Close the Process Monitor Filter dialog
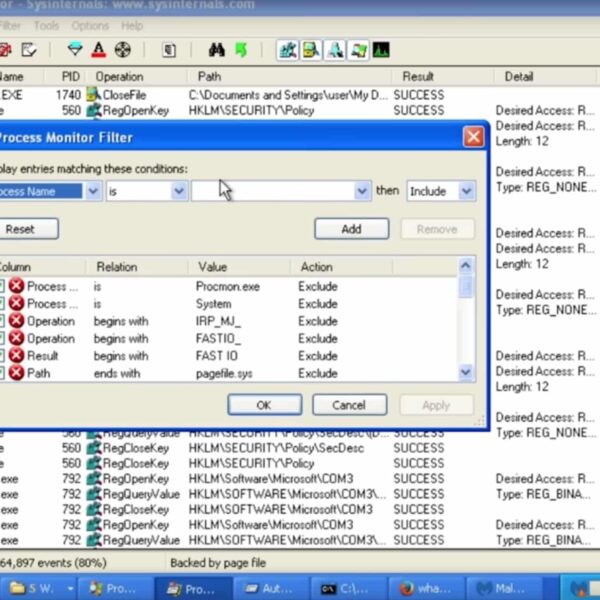 click(473, 137)
